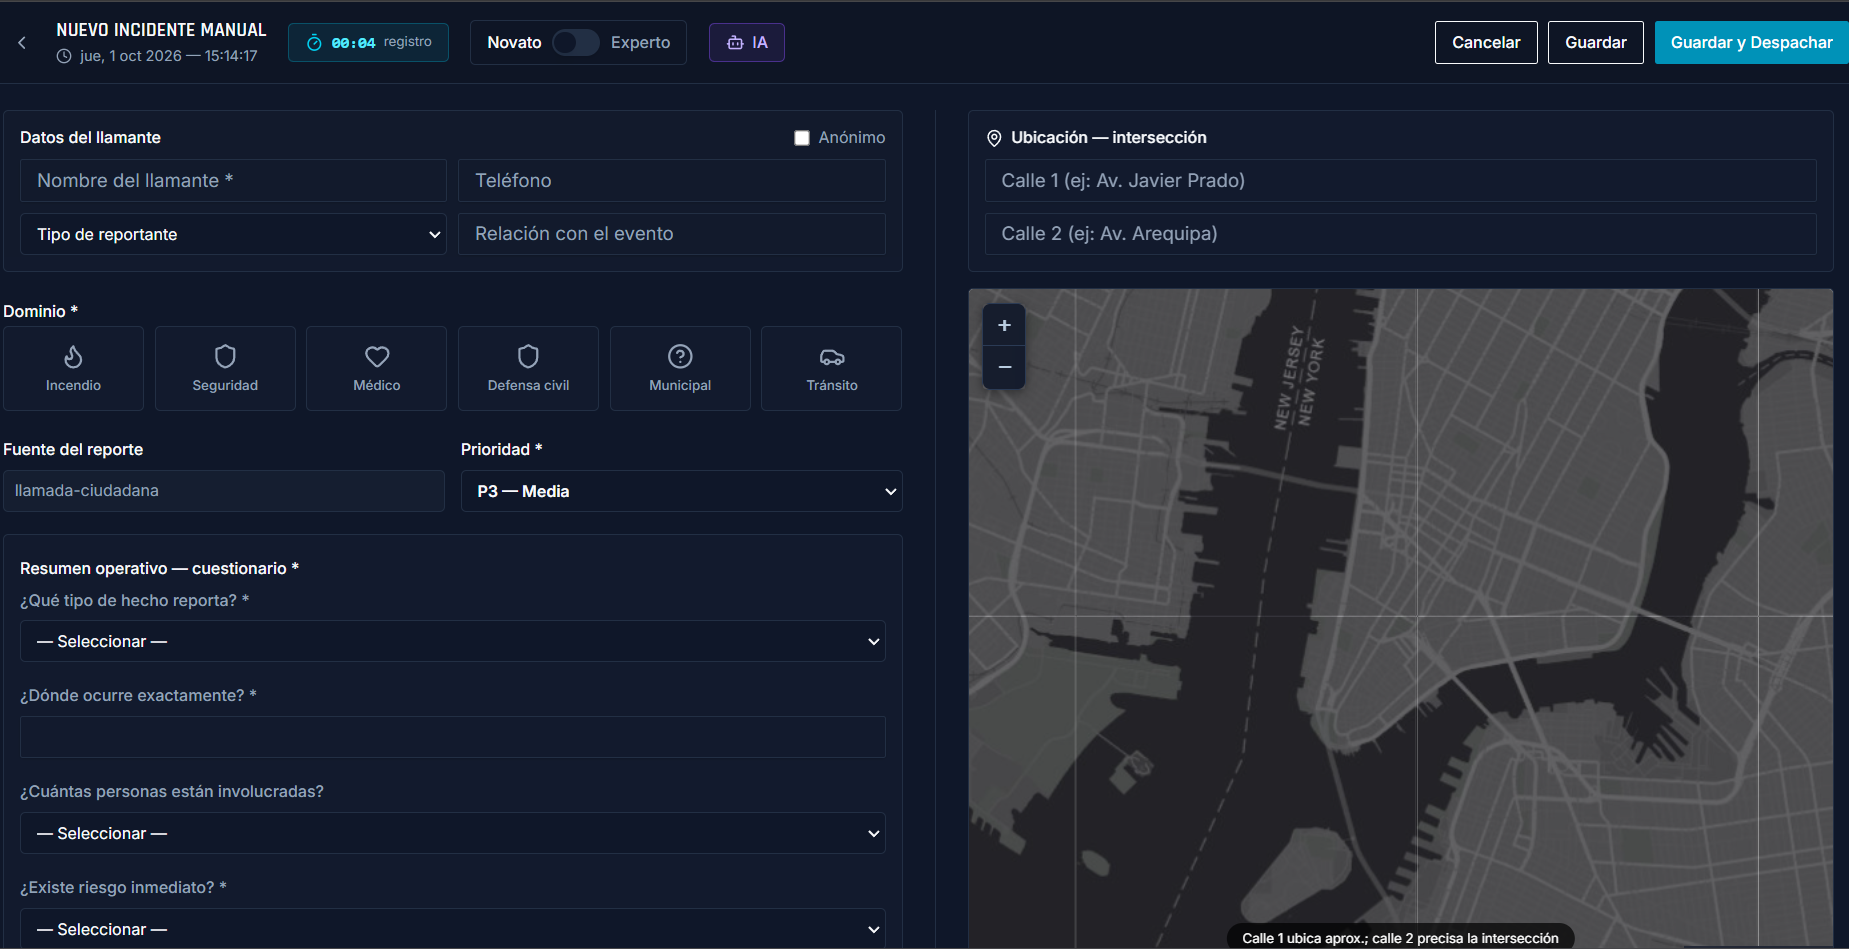Screen dimensions: 1849x949
Task: Focus the Nombre del llamante field
Action: click(233, 181)
